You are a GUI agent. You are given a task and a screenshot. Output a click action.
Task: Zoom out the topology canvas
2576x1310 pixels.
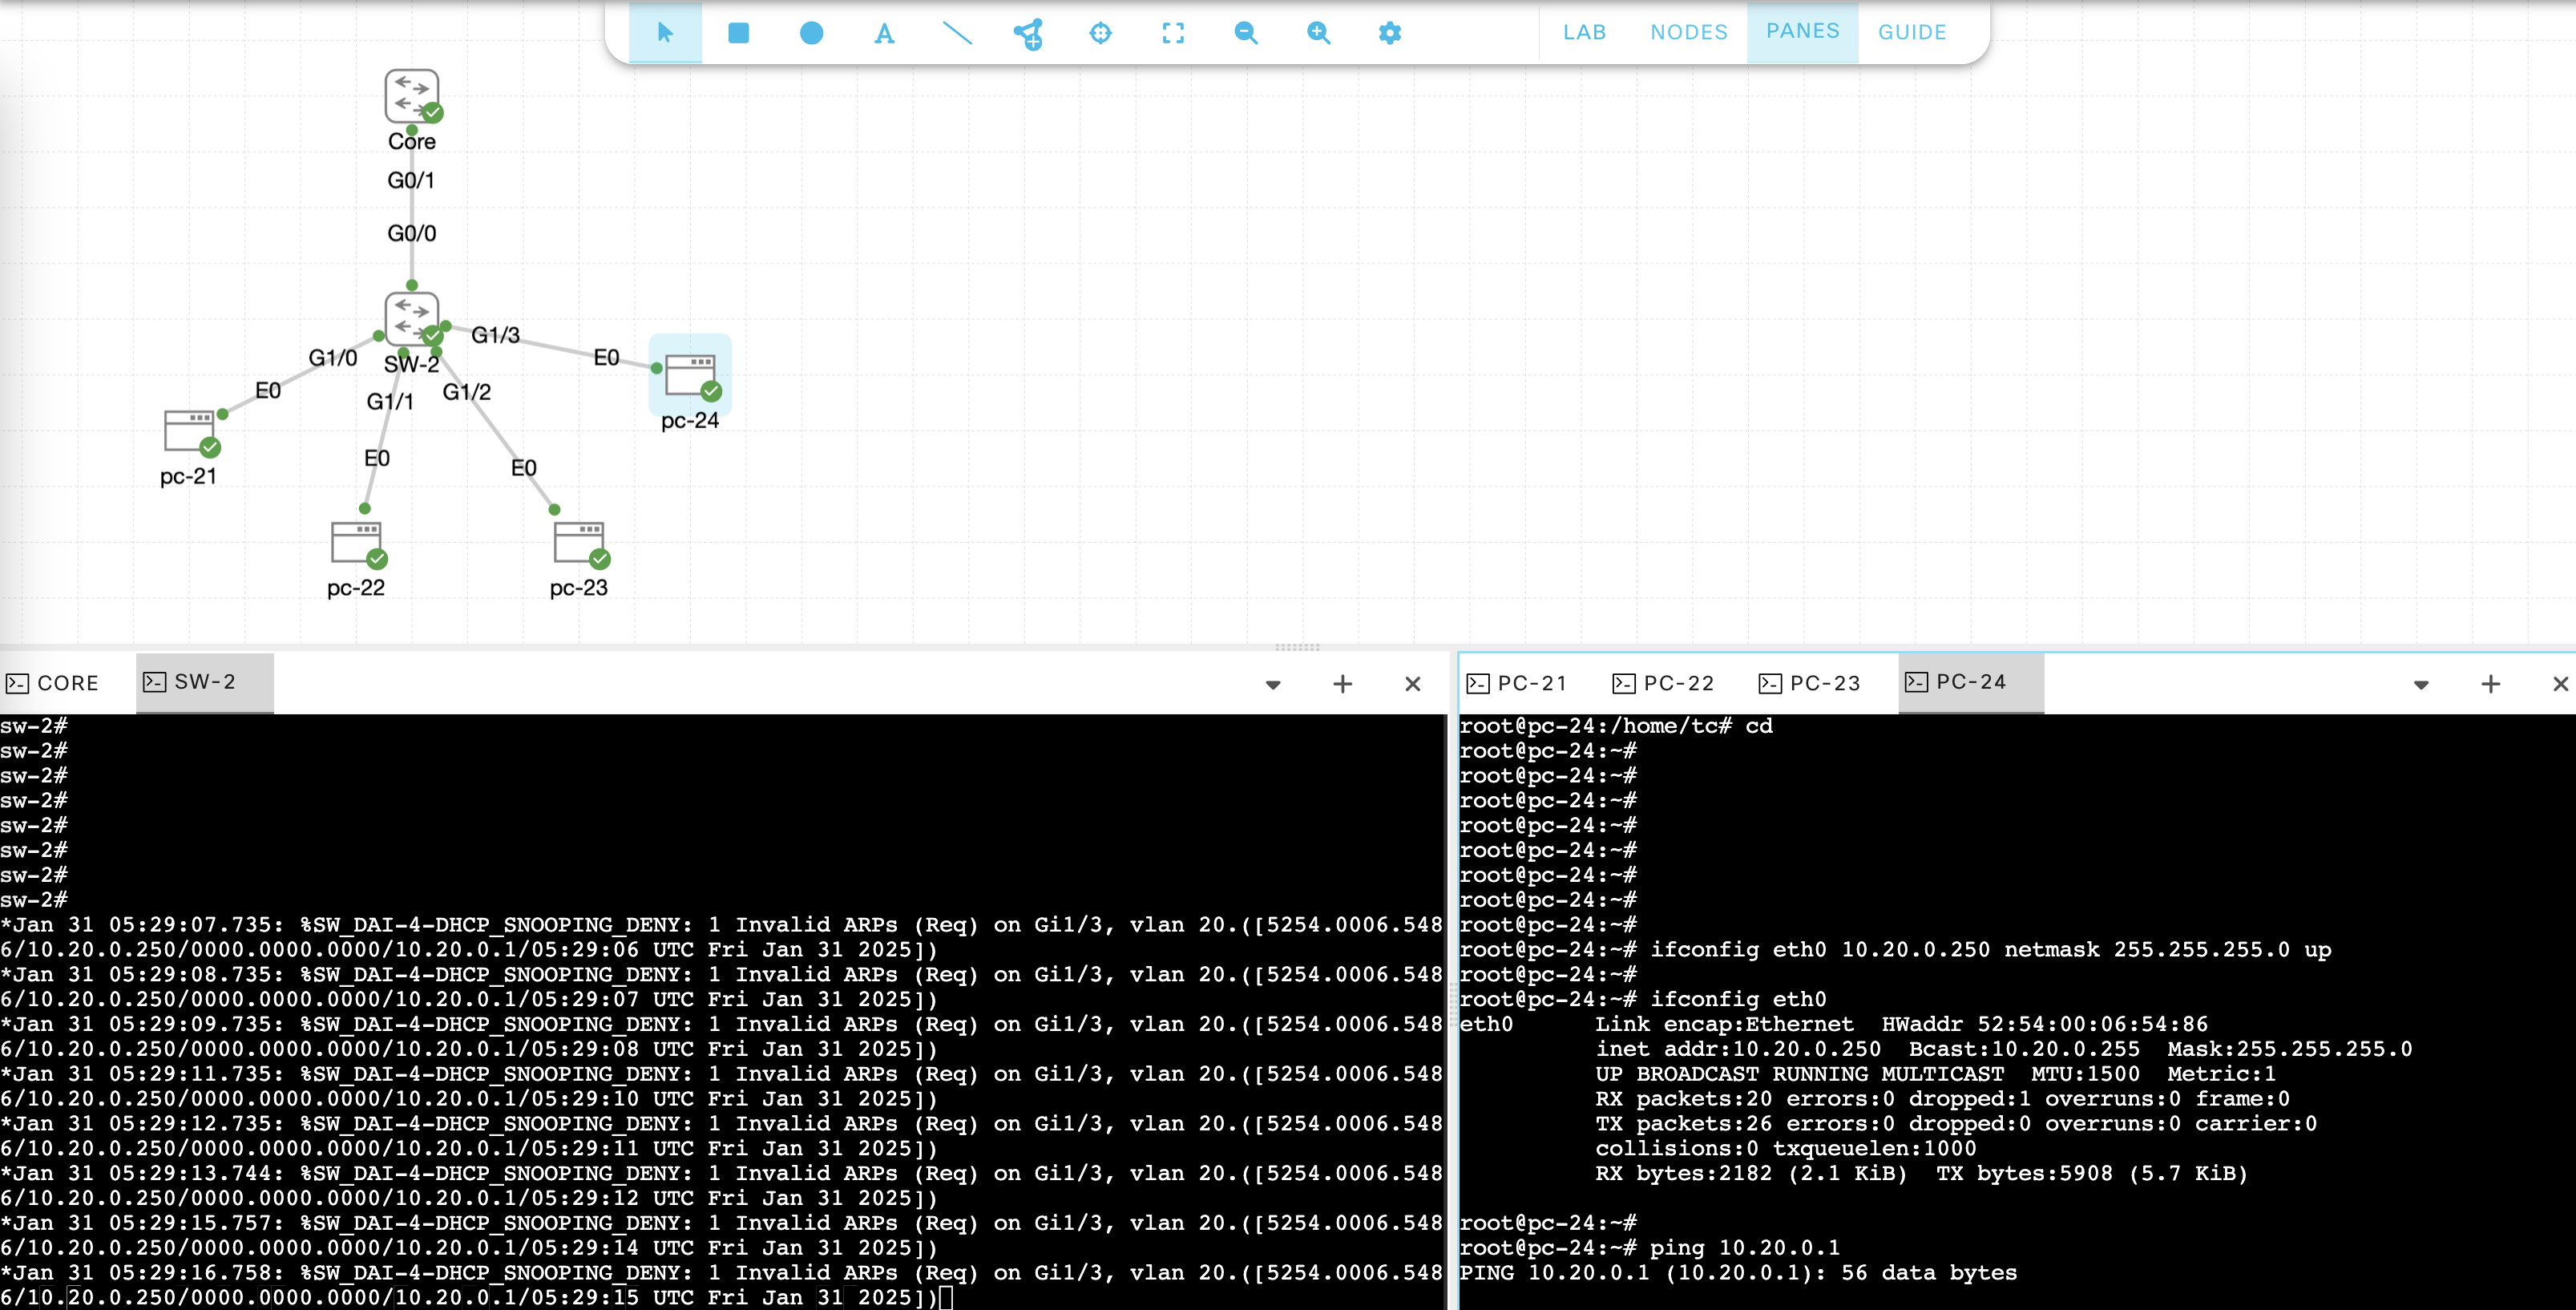coord(1245,33)
